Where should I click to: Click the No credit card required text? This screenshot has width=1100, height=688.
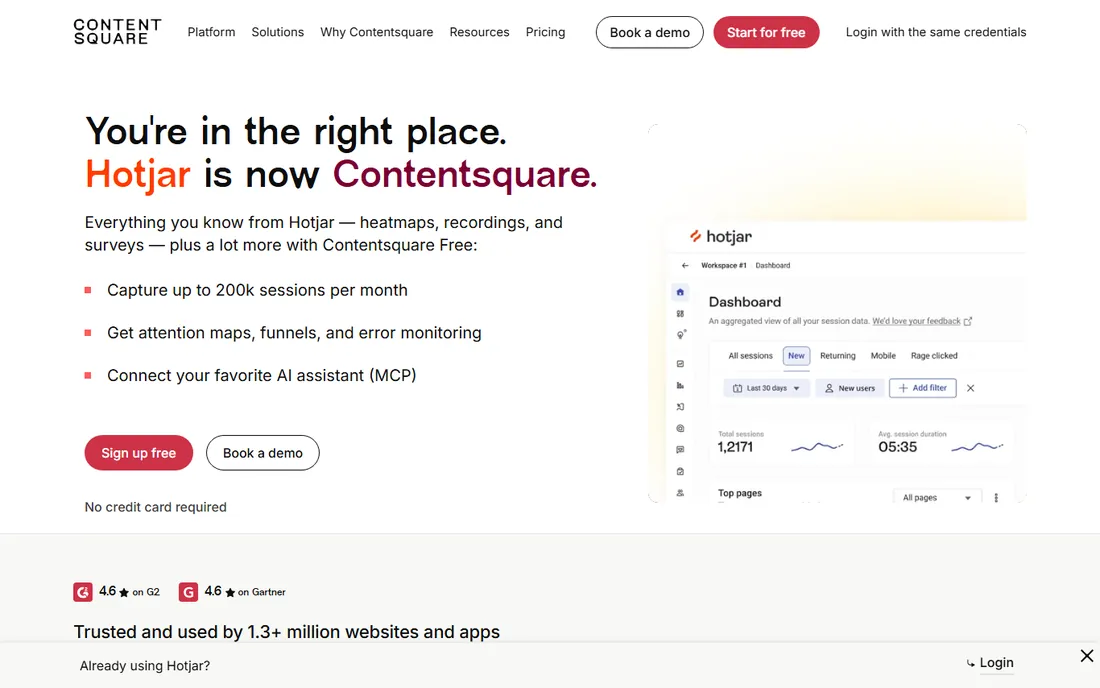pos(156,507)
